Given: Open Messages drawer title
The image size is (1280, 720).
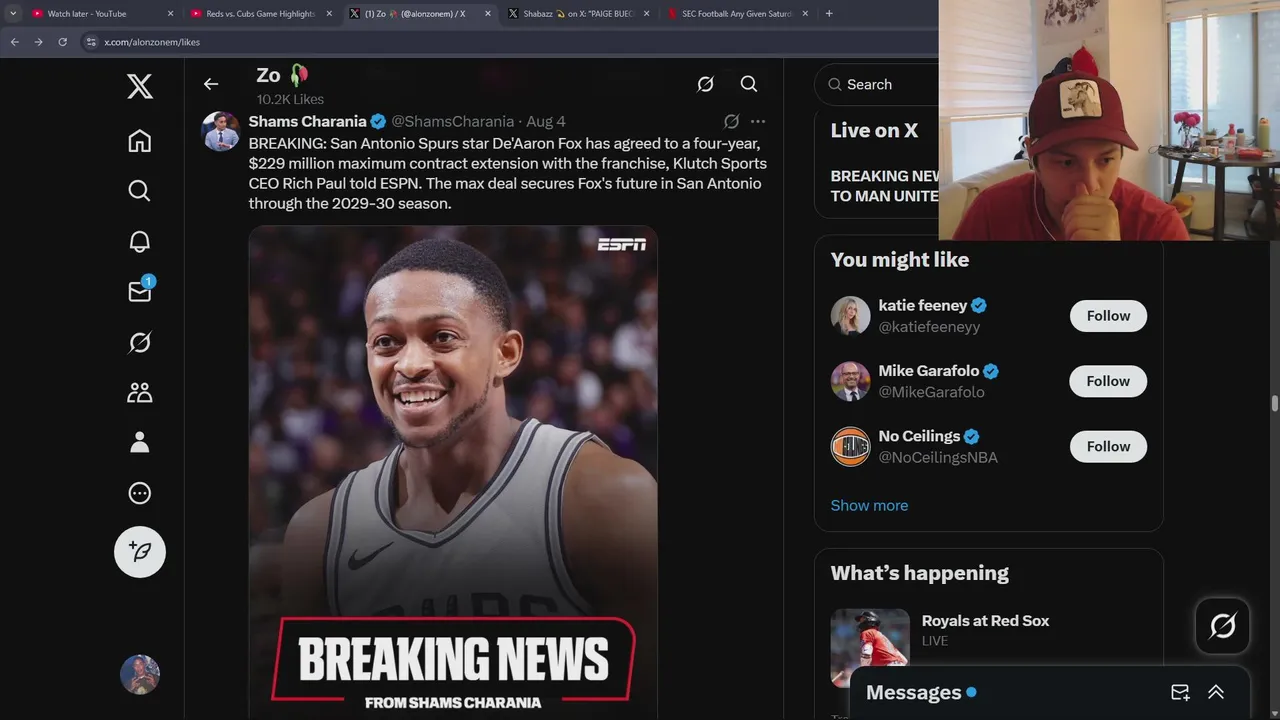Looking at the screenshot, I should (x=913, y=692).
